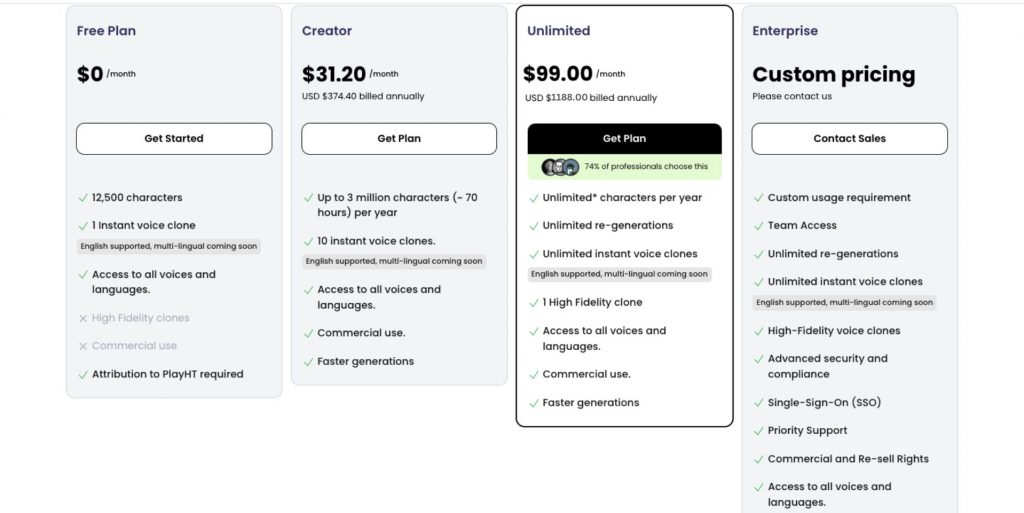Select the Free Plan heading
This screenshot has width=1024, height=513.
coord(106,31)
